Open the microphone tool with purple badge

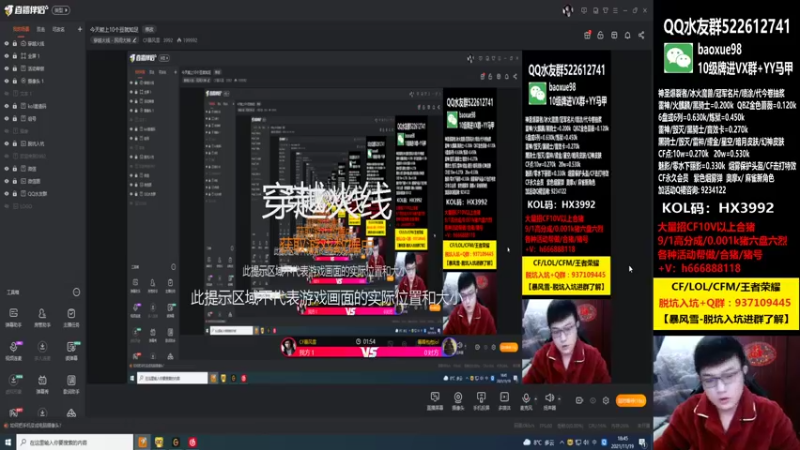point(14,351)
